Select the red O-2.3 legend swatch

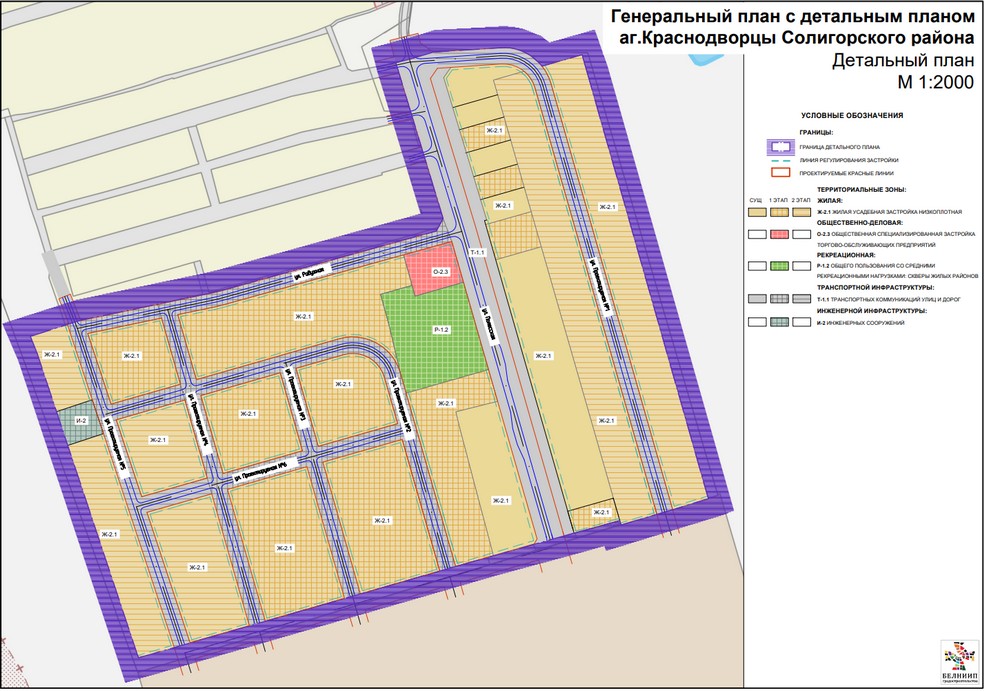click(779, 235)
